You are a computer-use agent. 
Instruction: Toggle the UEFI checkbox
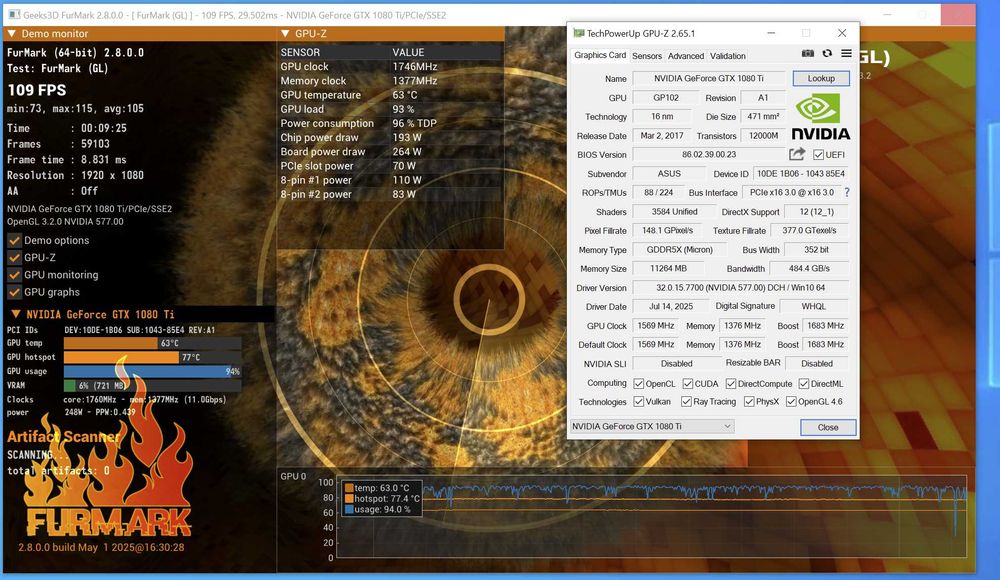tap(818, 155)
